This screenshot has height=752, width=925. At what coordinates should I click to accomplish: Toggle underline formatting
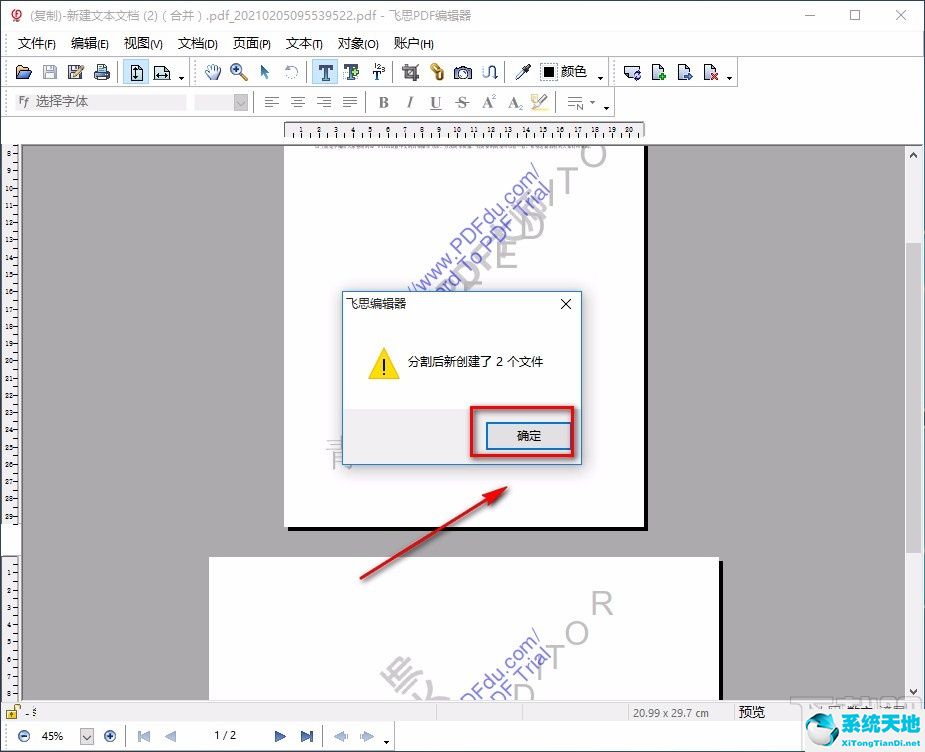pyautogui.click(x=436, y=103)
